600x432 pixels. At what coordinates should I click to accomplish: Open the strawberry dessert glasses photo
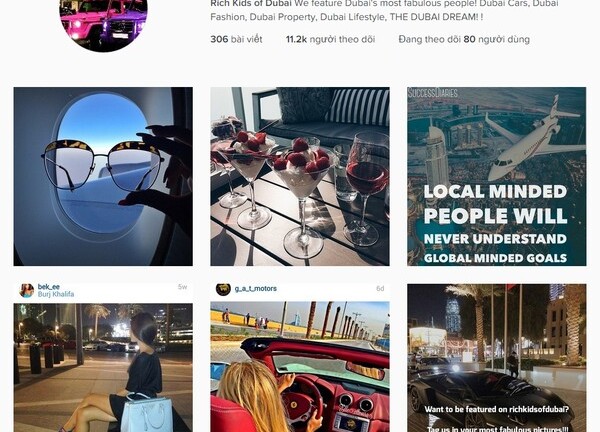pyautogui.click(x=300, y=176)
